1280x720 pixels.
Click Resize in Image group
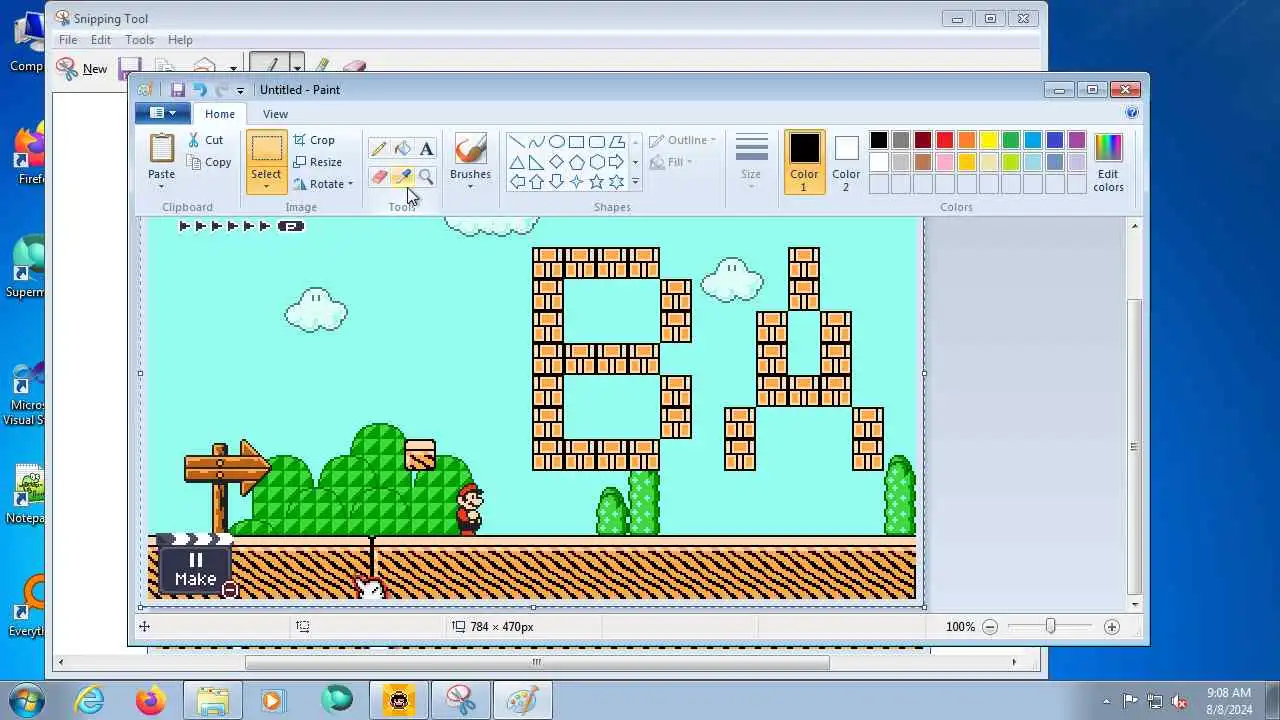click(x=317, y=162)
